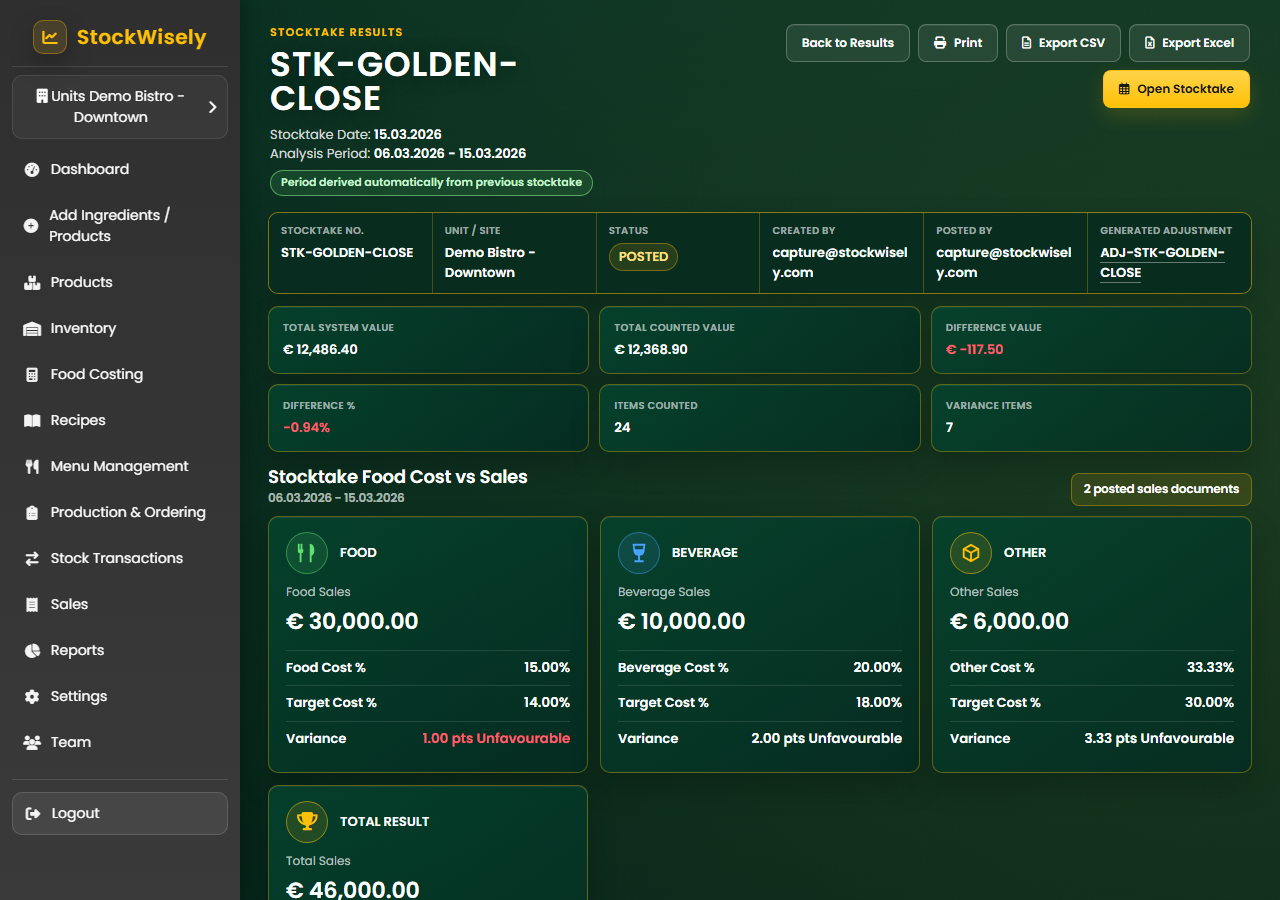
Task: Click the 2 posted sales documents badge
Action: [x=1161, y=489]
